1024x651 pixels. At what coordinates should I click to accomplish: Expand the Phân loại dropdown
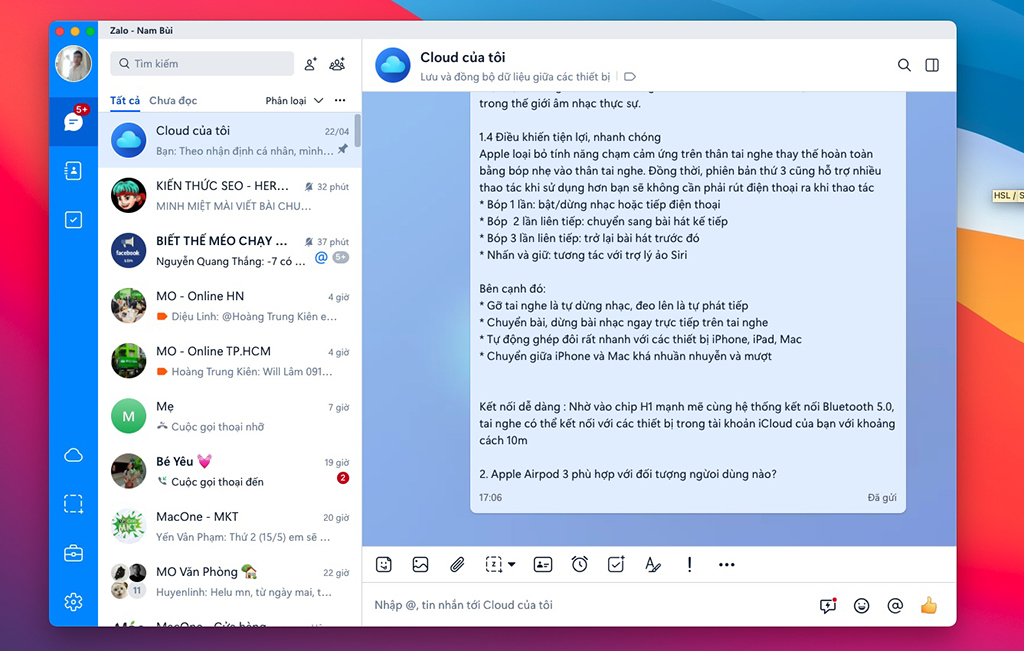coord(294,100)
